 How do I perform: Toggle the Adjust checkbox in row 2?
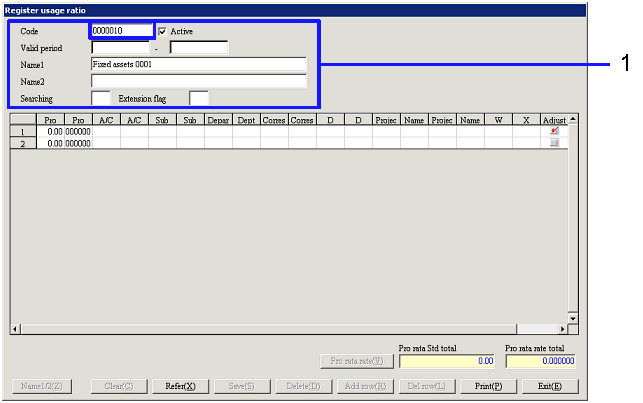coord(555,143)
